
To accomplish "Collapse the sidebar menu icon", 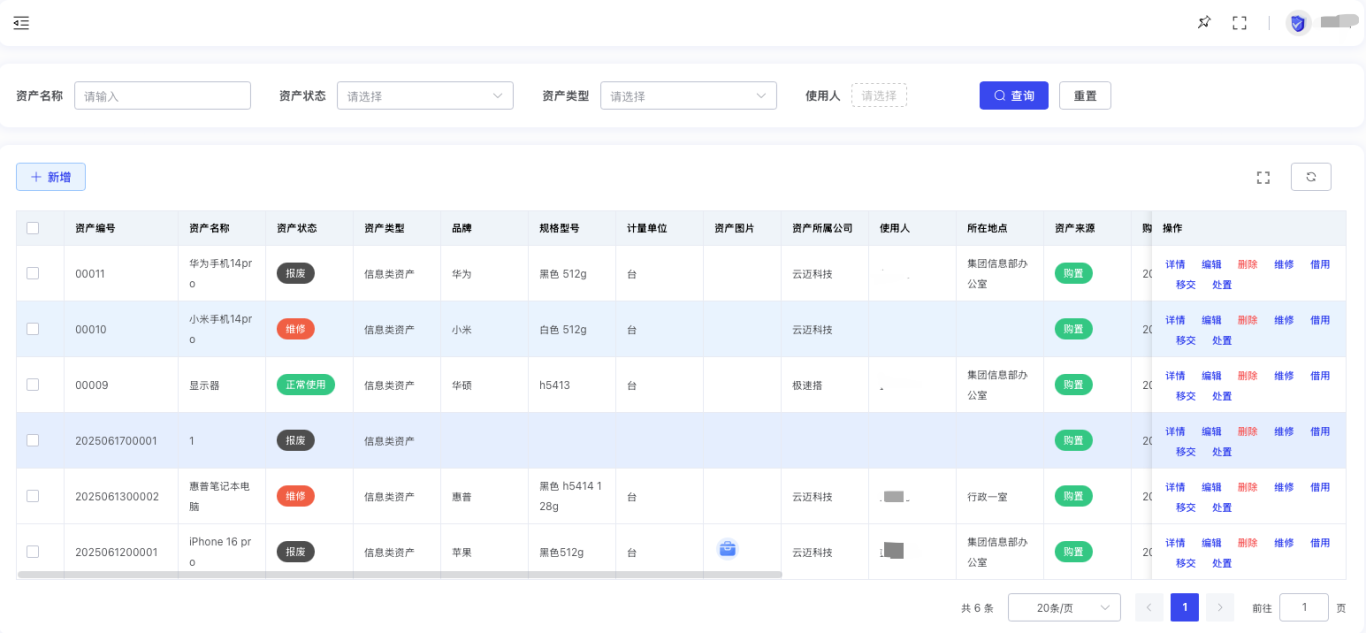I will tap(21, 23).
